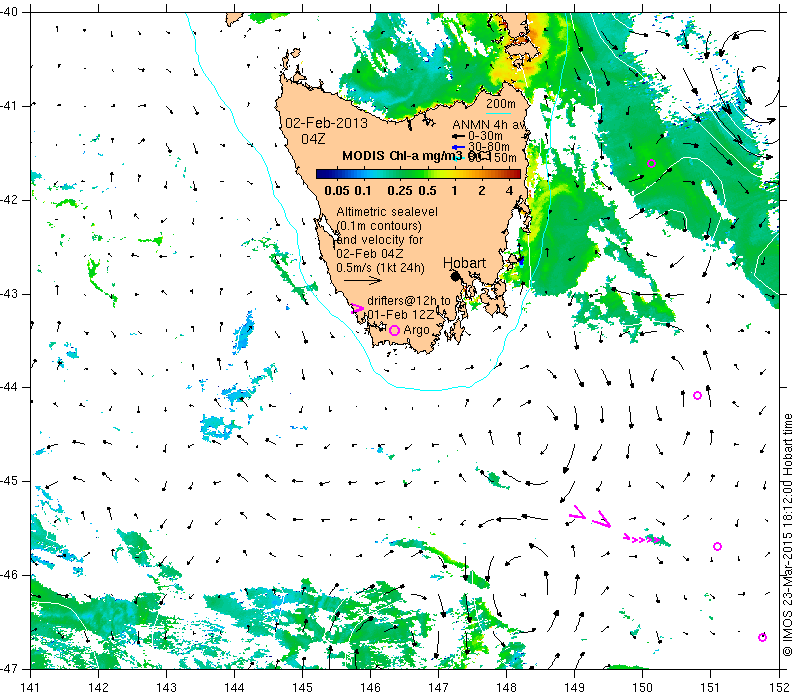Click the blue ANMN mooring marker east of Hobart

[520, 261]
